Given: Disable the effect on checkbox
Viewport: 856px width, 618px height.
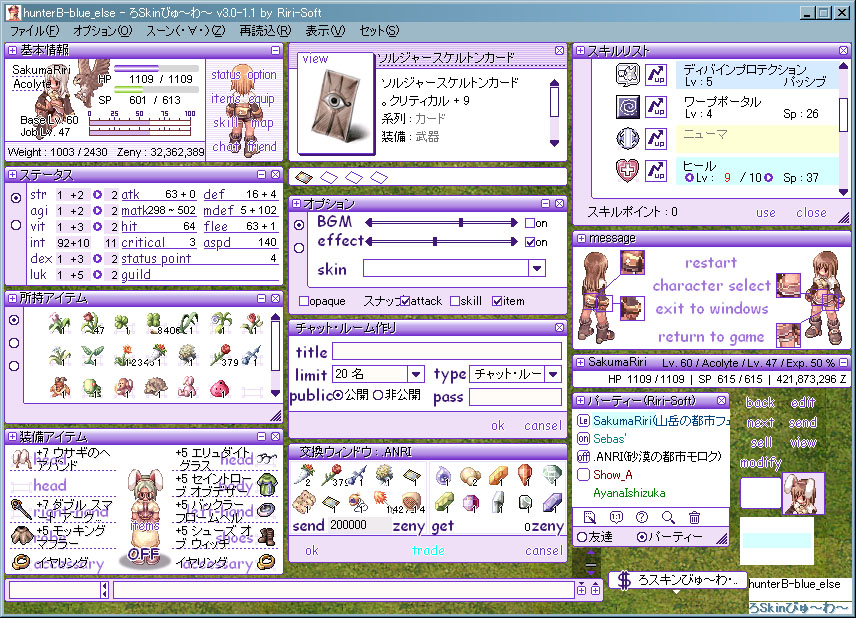Looking at the screenshot, I should tap(529, 242).
